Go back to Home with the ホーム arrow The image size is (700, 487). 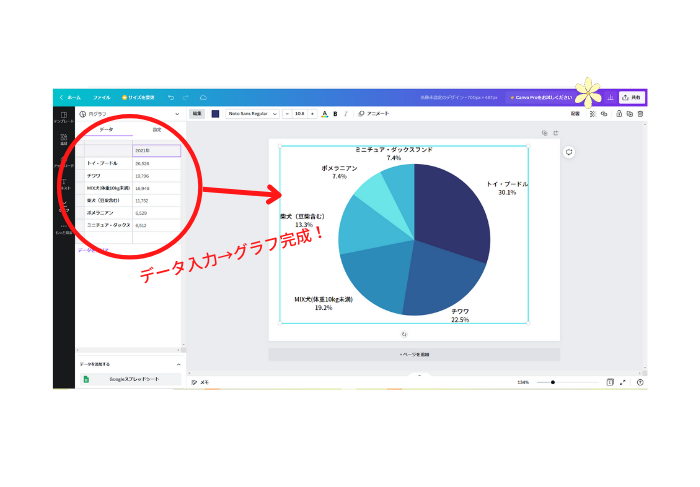tap(70, 97)
